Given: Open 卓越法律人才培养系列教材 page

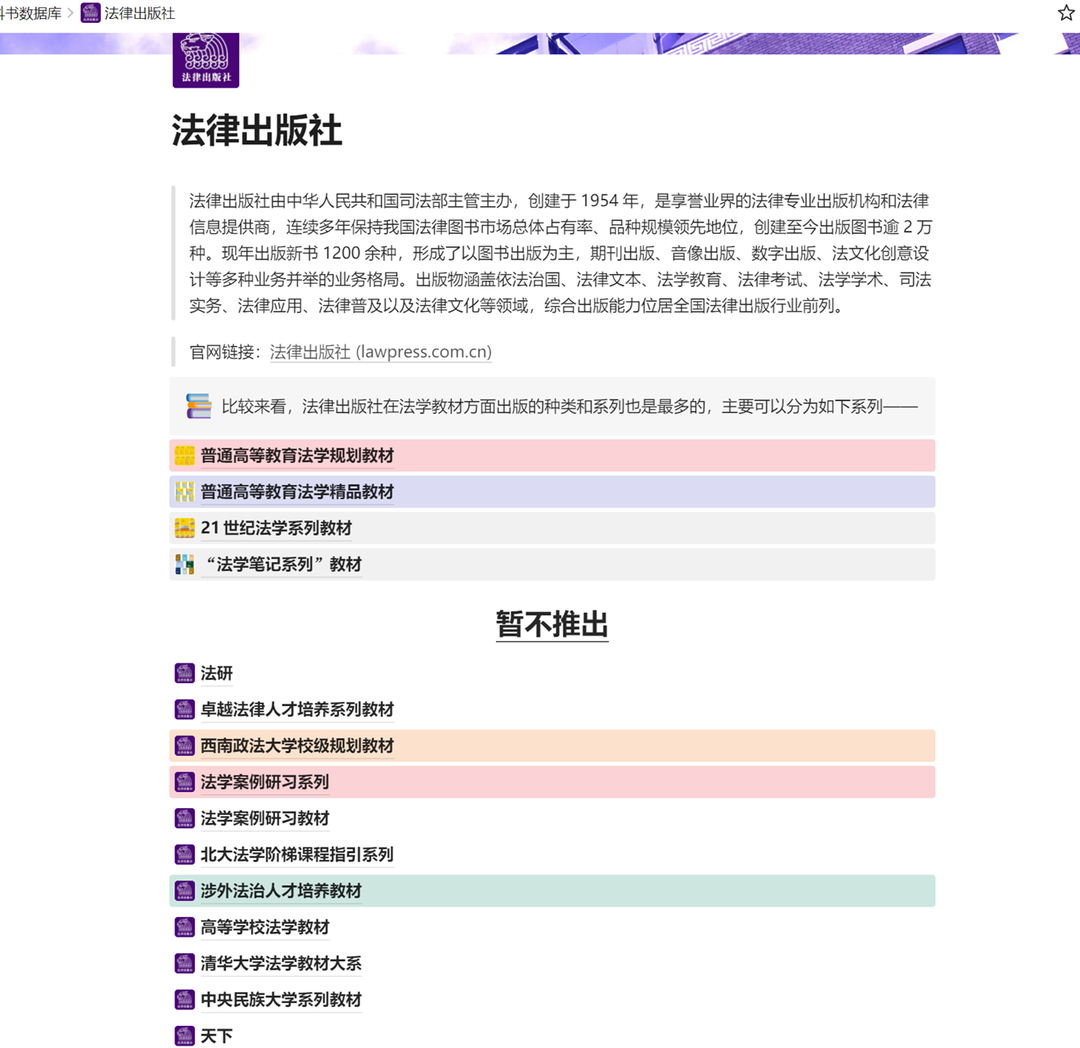Looking at the screenshot, I should [x=297, y=710].
